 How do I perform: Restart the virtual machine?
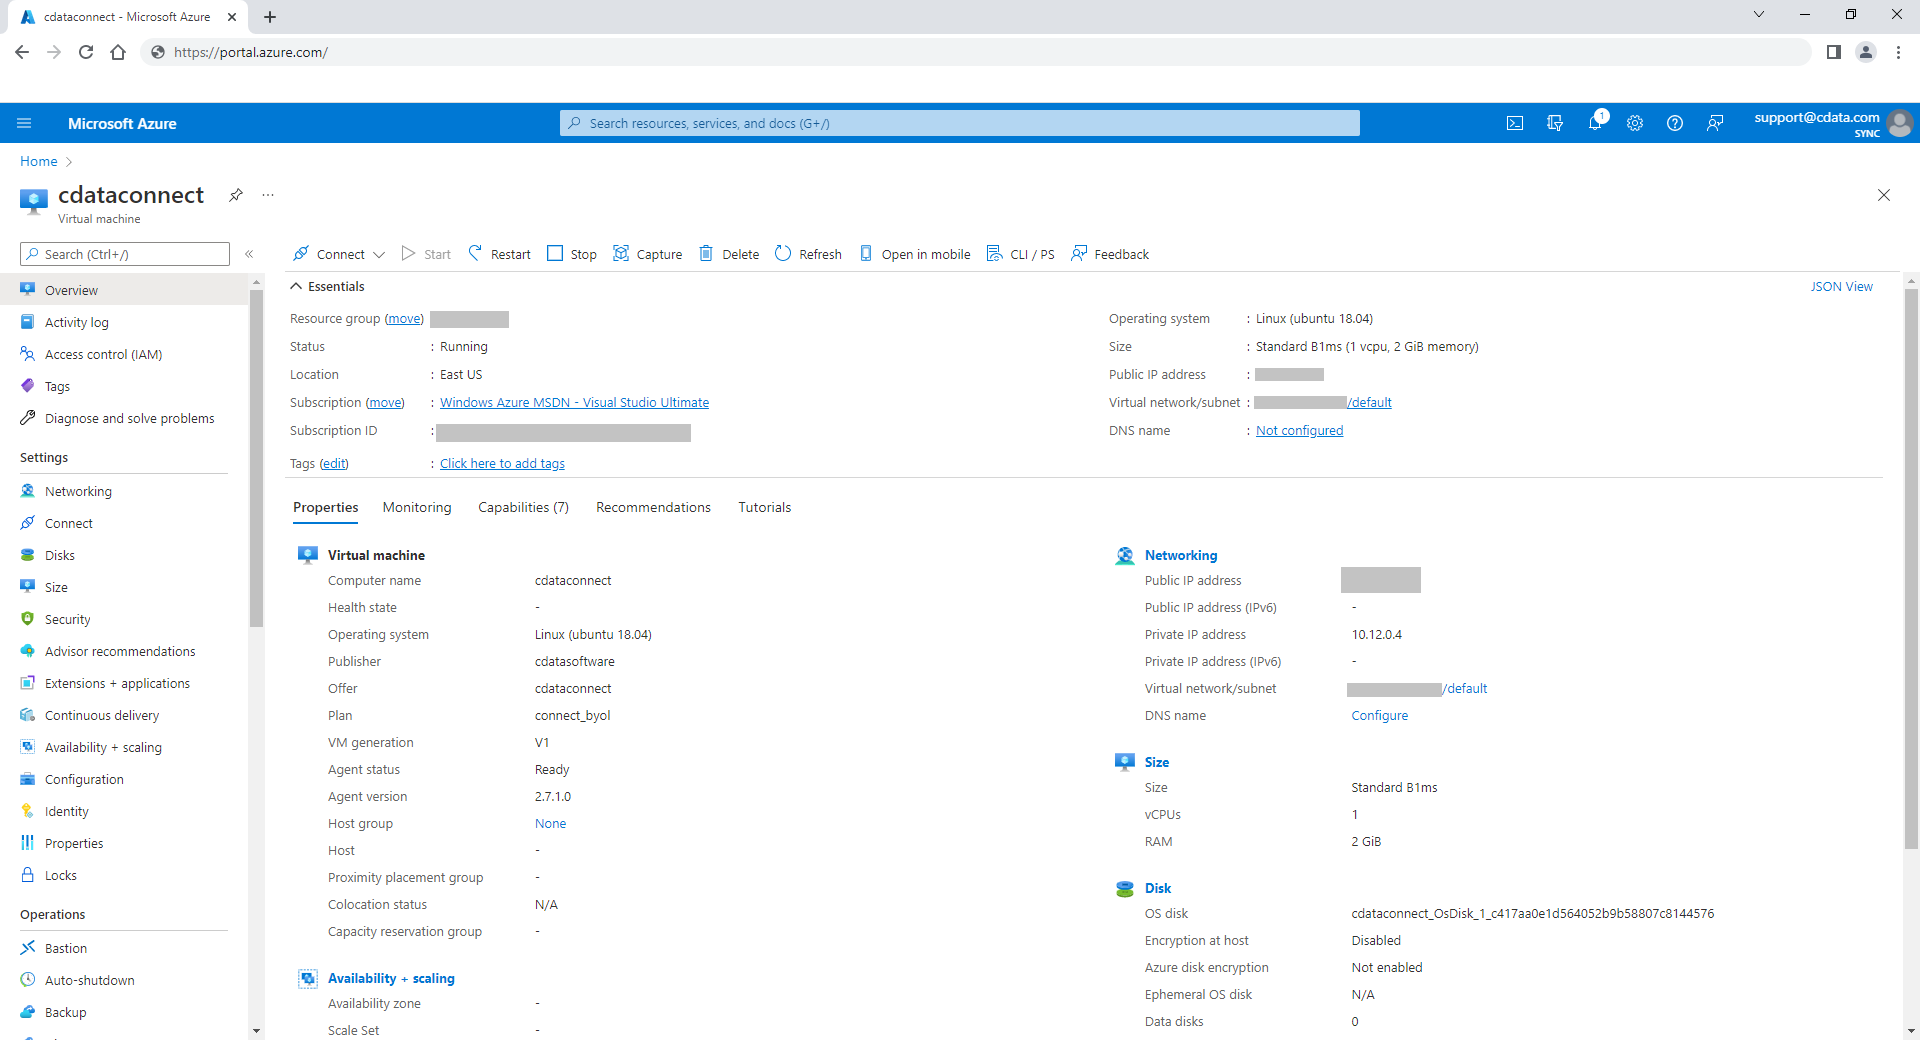pyautogui.click(x=499, y=254)
